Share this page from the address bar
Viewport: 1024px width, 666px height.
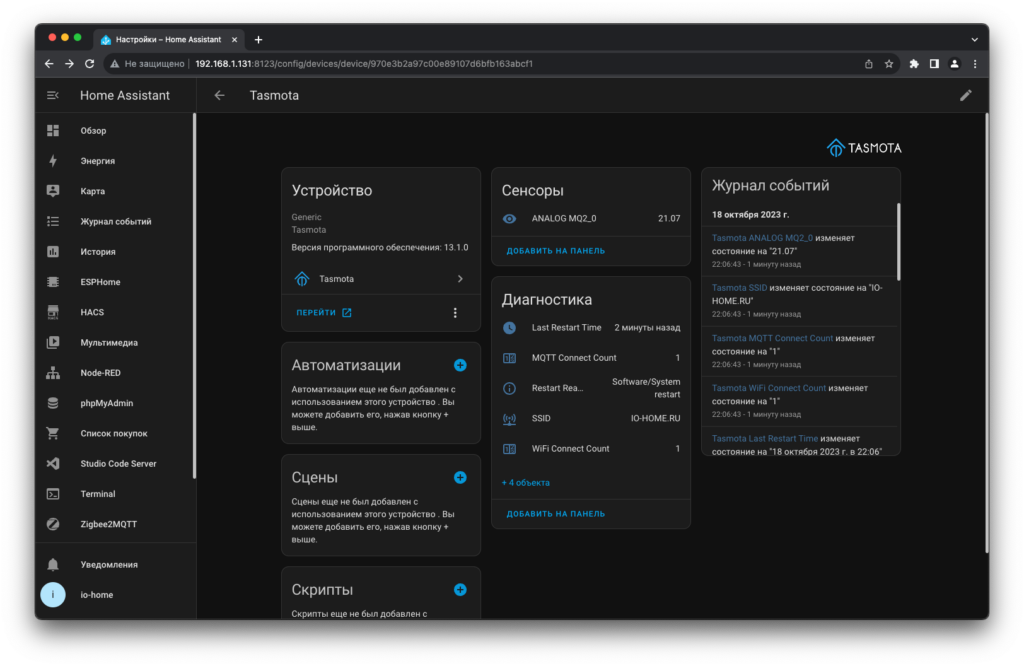869,64
